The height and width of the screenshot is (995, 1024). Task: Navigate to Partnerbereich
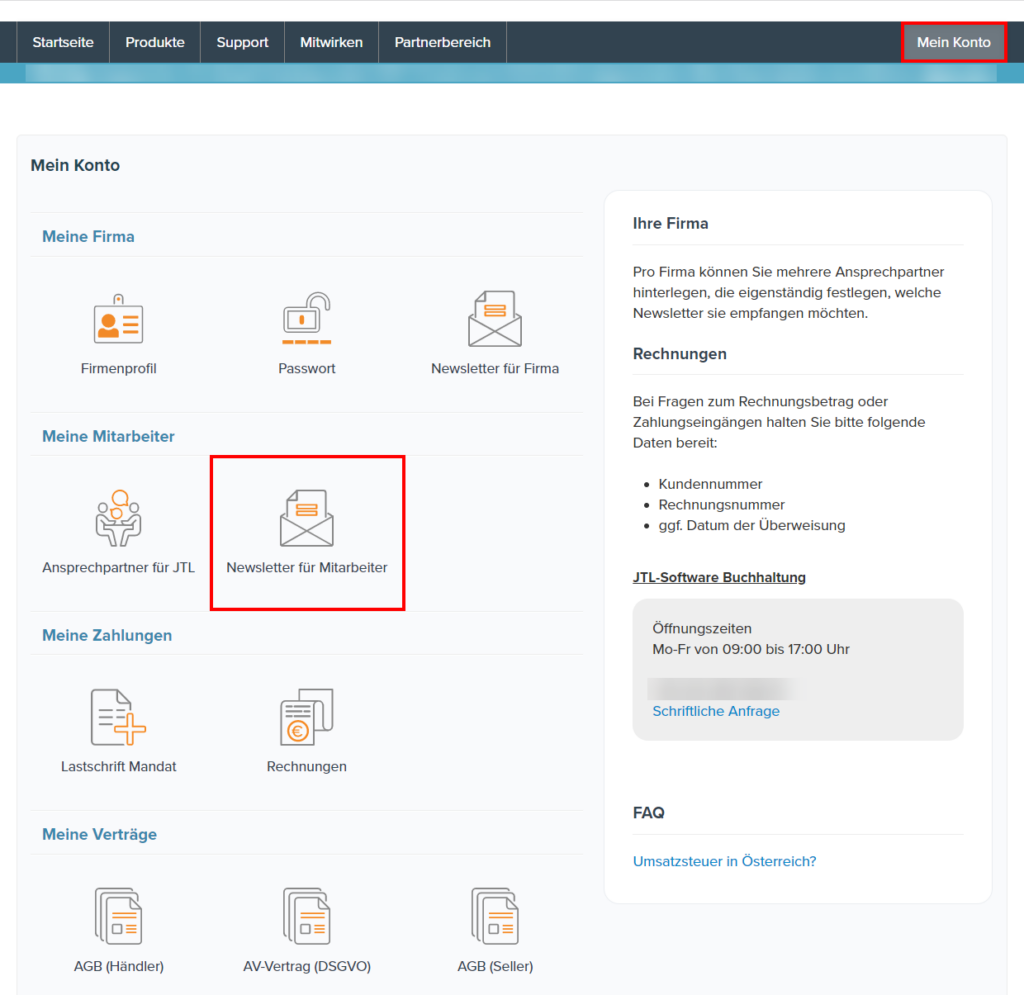(x=442, y=42)
